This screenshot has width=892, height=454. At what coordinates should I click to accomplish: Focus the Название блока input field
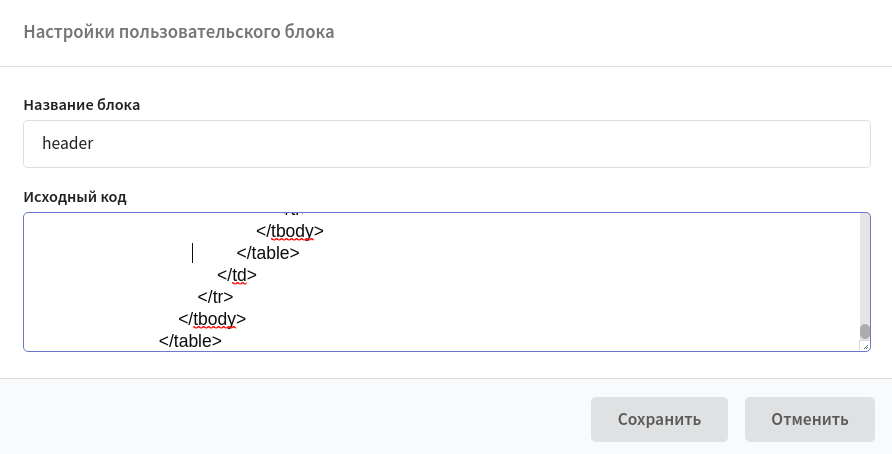point(447,144)
